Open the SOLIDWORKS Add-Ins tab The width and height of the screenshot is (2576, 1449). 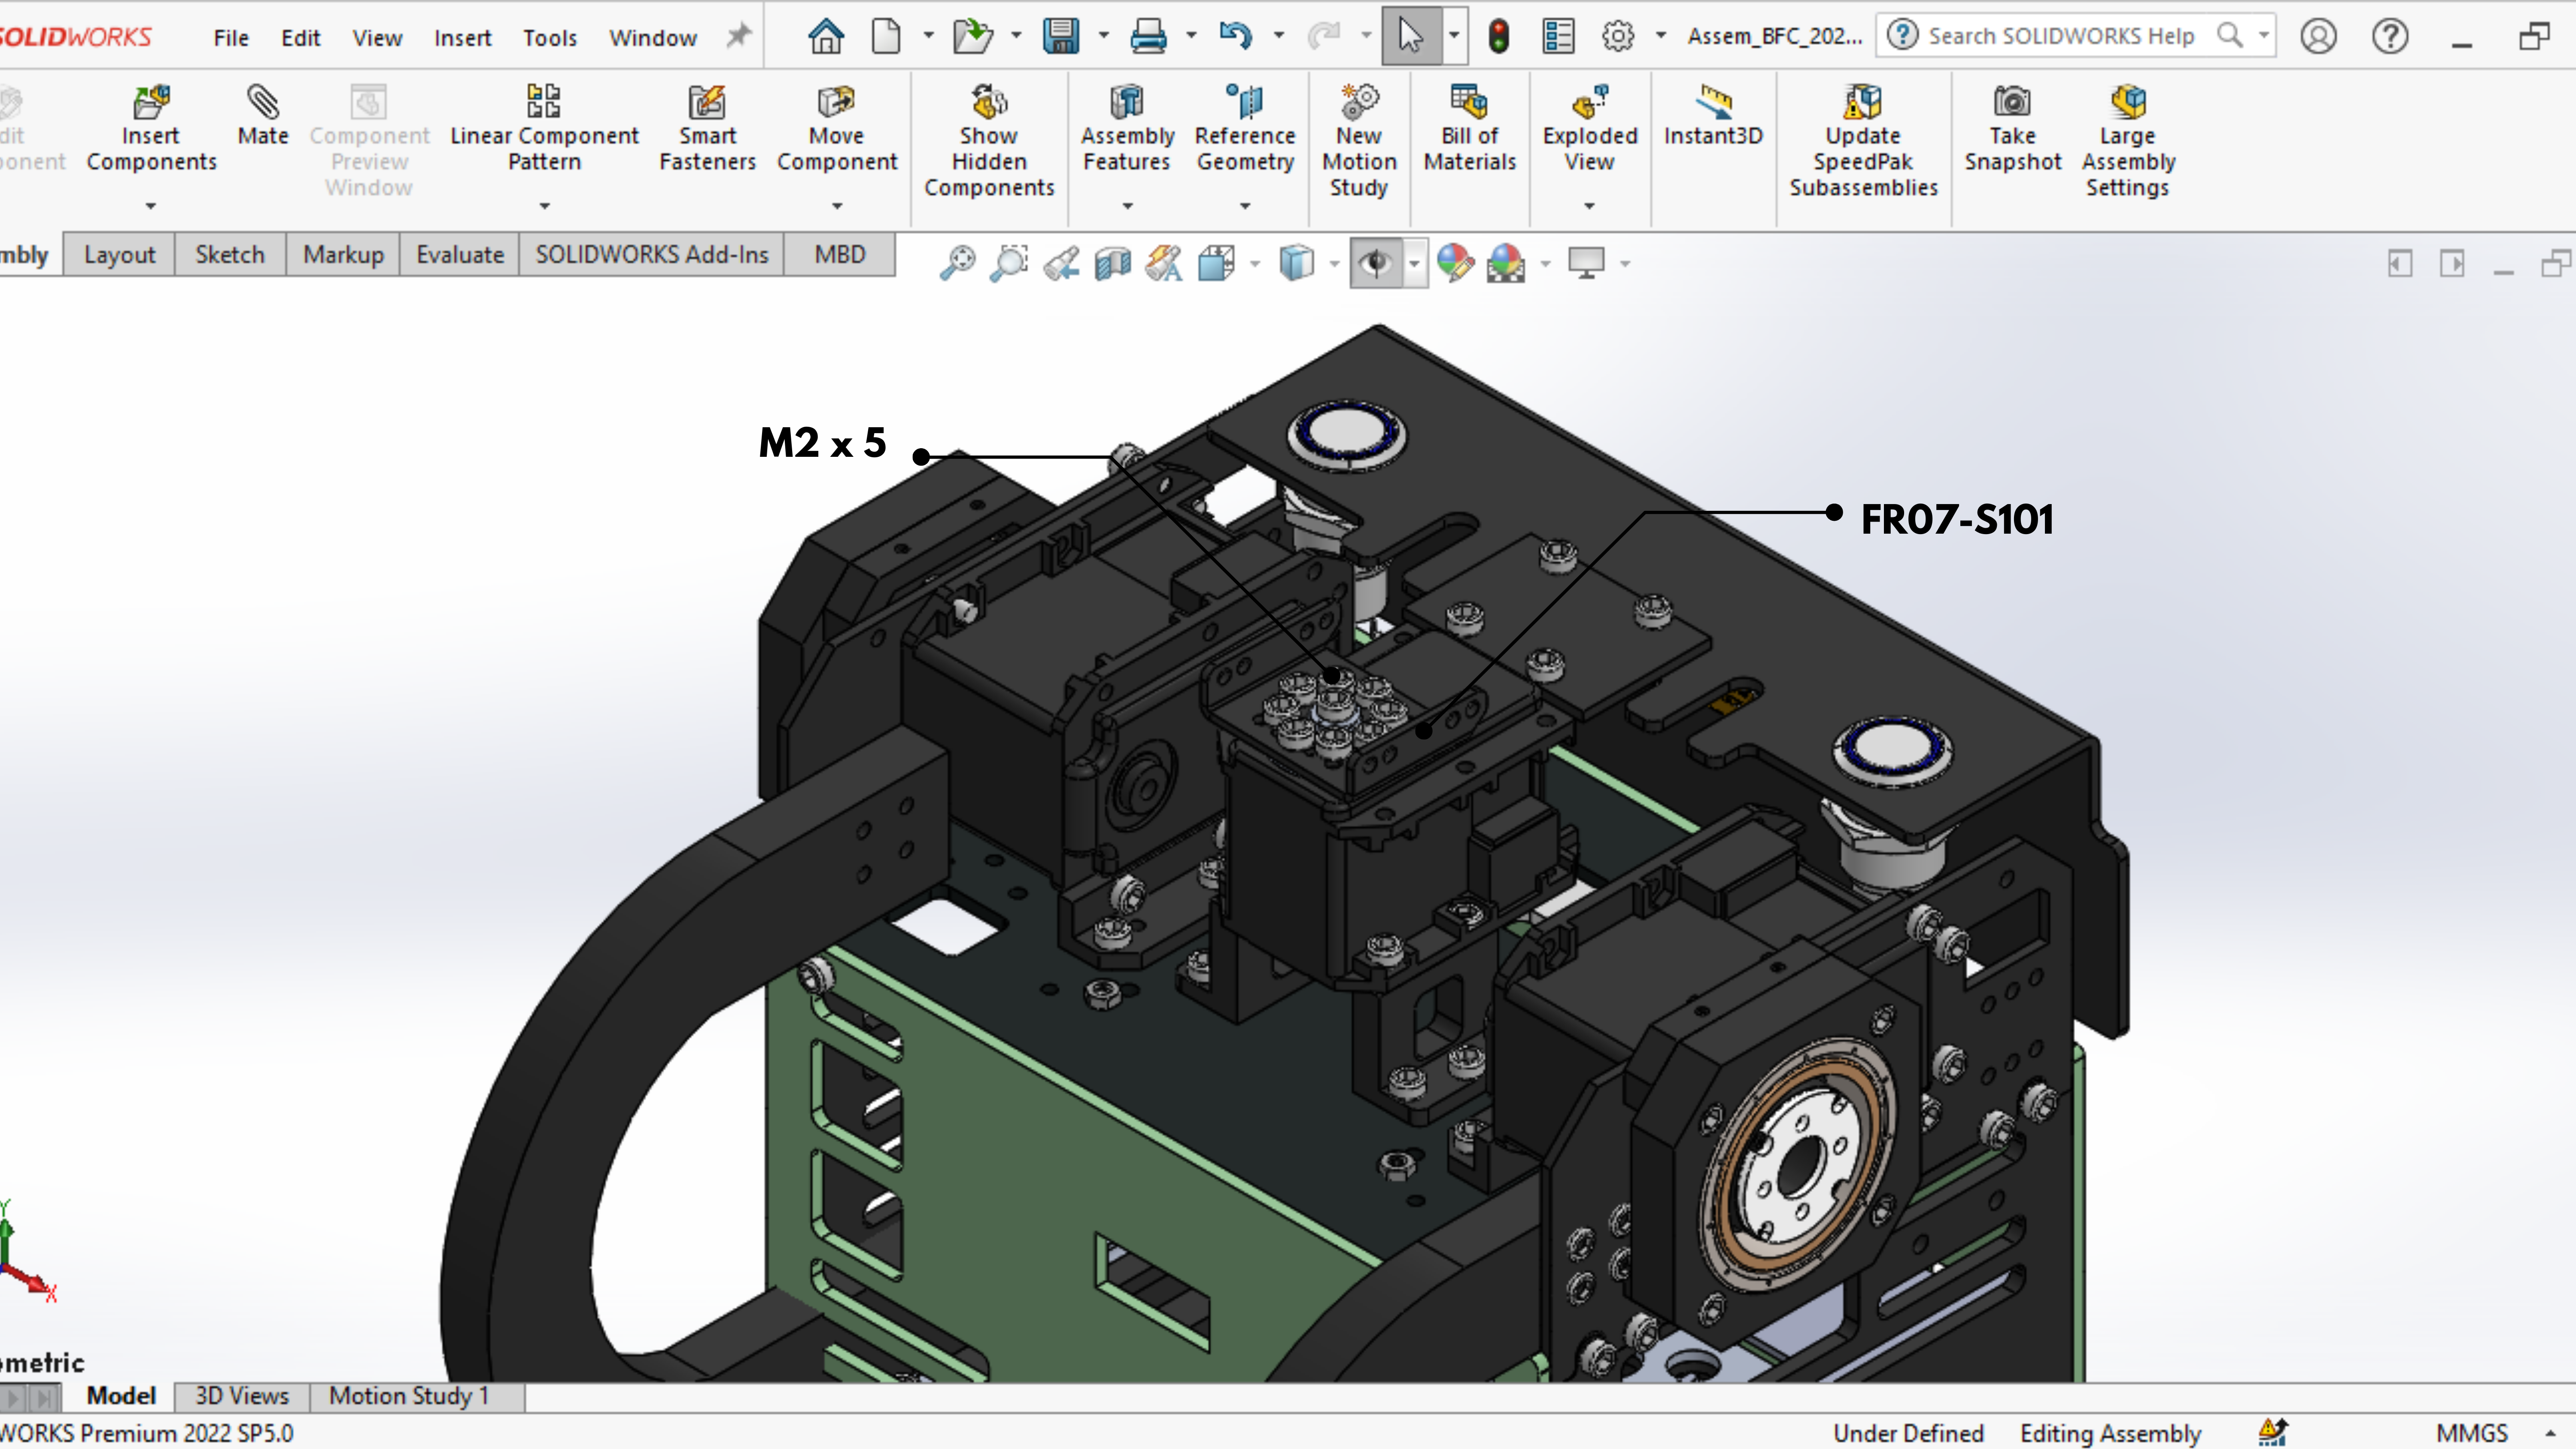click(x=652, y=255)
